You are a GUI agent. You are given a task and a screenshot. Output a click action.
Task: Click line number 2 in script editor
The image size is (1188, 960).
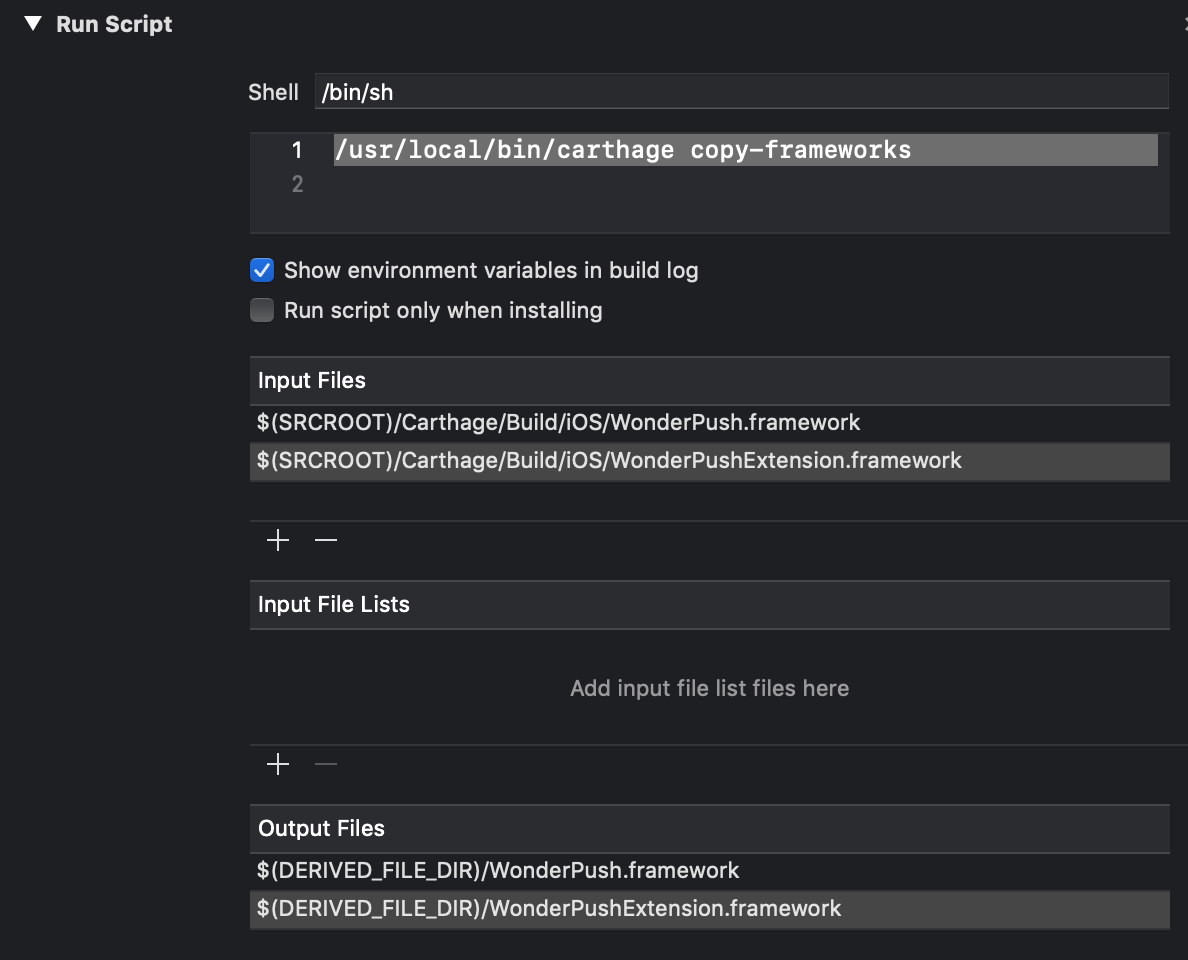(297, 184)
